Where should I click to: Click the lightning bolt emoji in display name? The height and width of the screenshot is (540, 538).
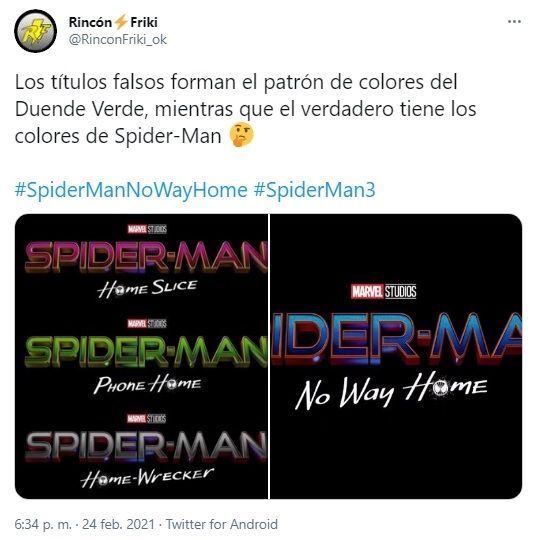coord(121,22)
